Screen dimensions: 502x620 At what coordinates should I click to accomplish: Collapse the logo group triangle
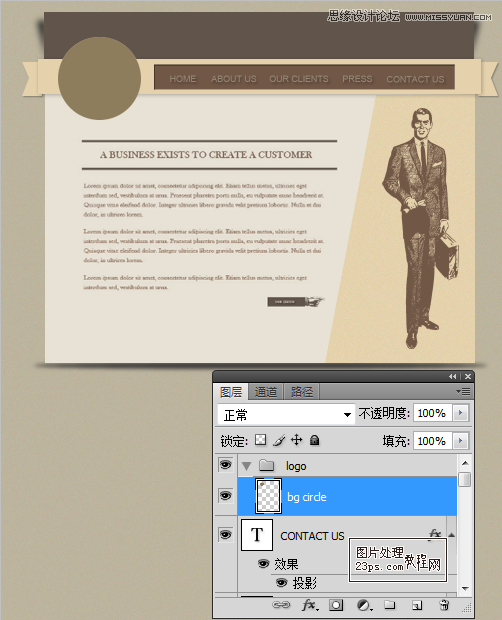pyautogui.click(x=247, y=466)
